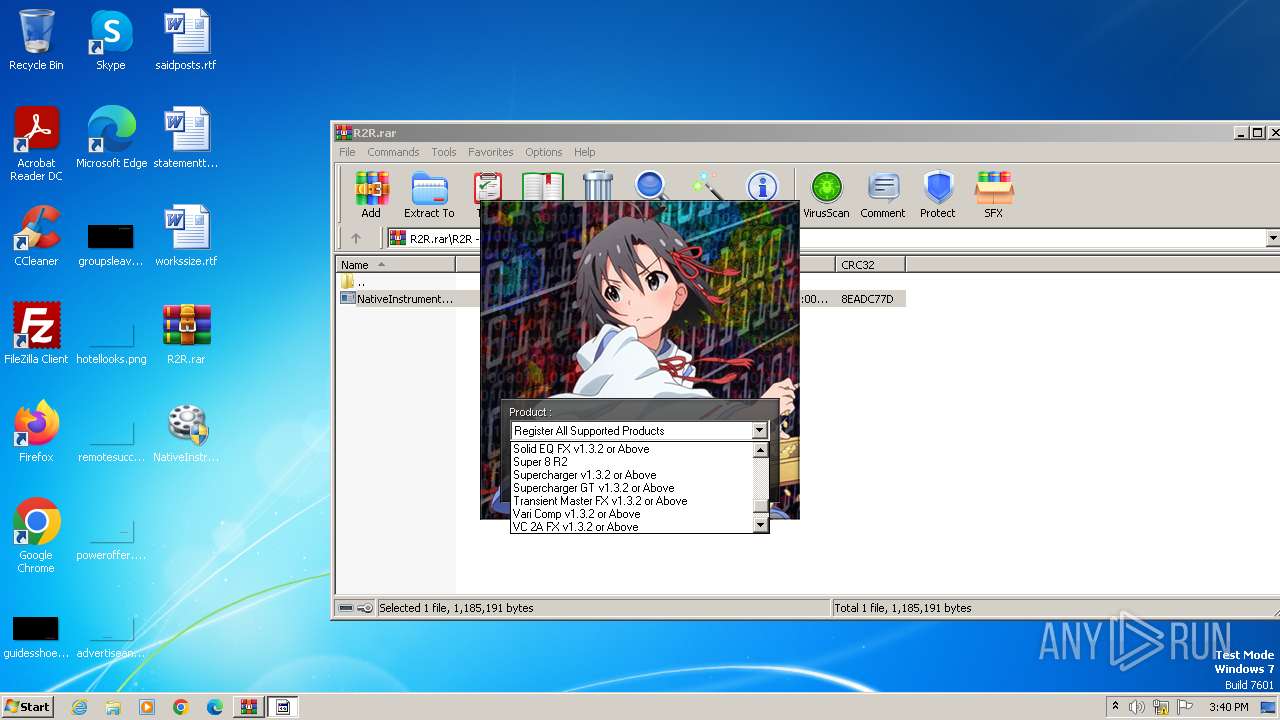Choose Supercharger v1.3.2 or Above
The width and height of the screenshot is (1280, 720).
pos(631,475)
